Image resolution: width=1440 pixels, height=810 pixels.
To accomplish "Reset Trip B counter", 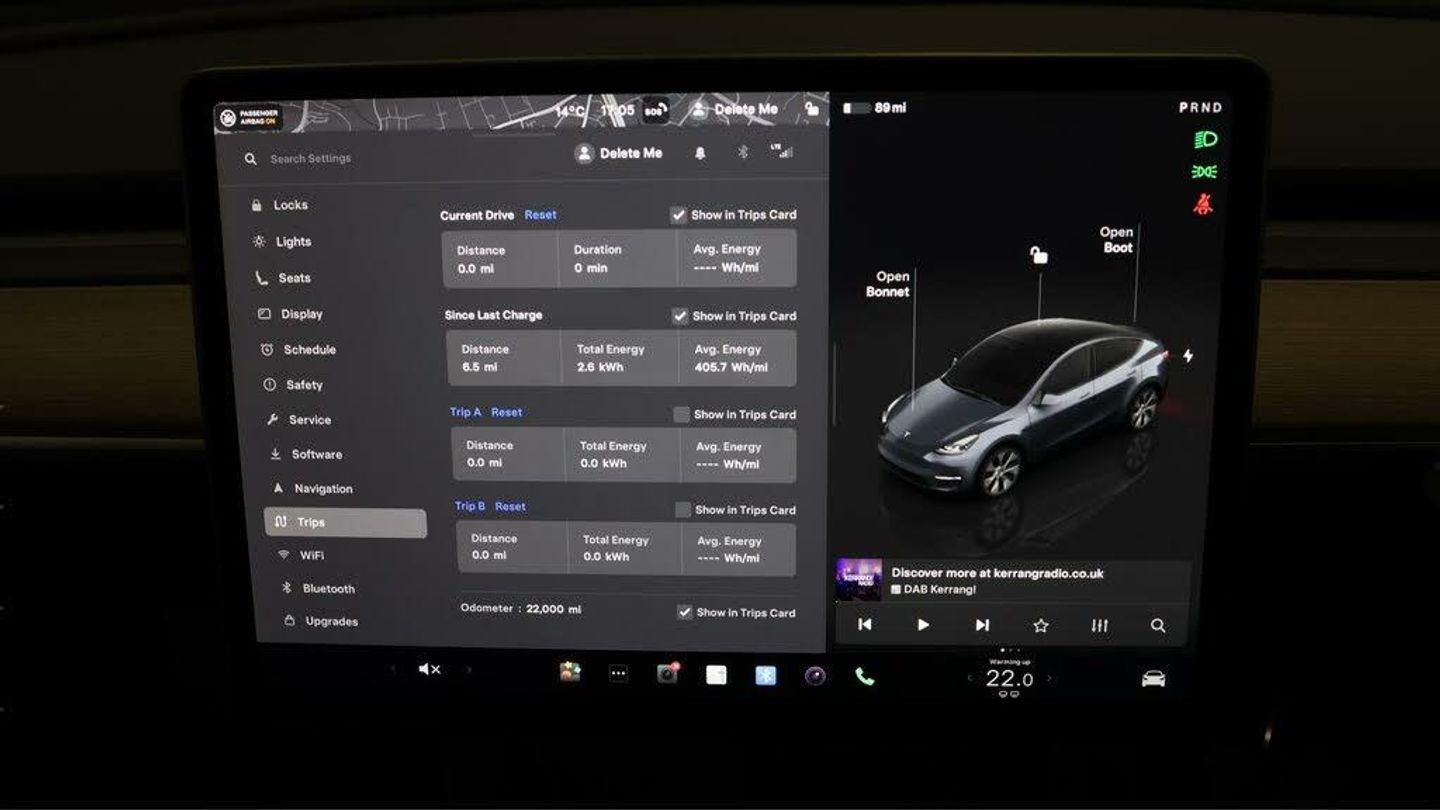I will click(510, 506).
